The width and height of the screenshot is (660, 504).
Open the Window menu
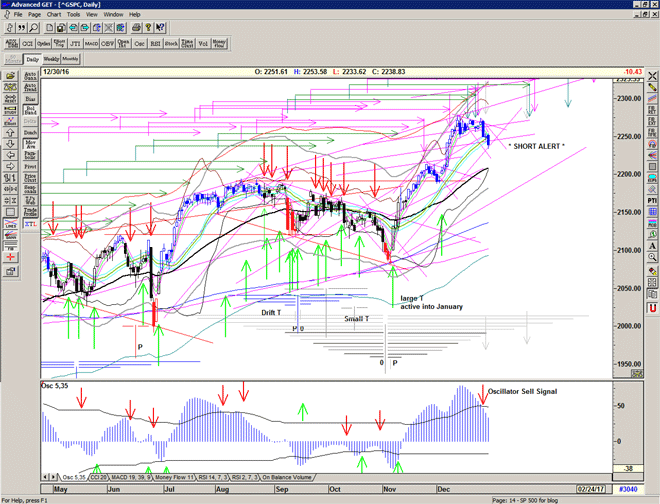tap(113, 15)
